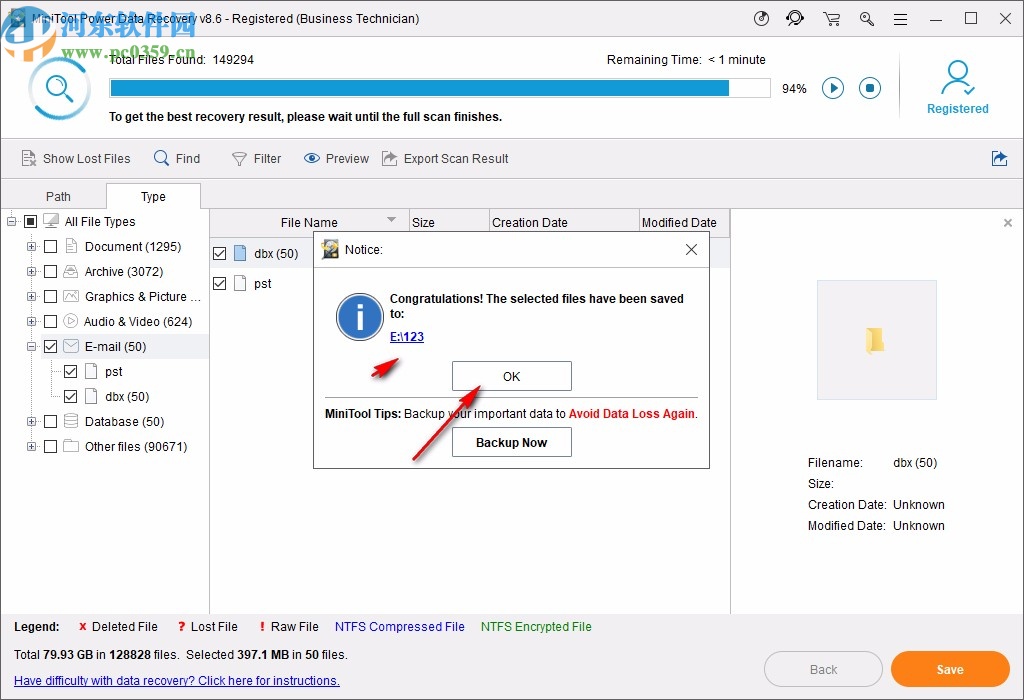The height and width of the screenshot is (700, 1024).
Task: Uncheck the E-mail (50) checkbox
Action: (50, 346)
